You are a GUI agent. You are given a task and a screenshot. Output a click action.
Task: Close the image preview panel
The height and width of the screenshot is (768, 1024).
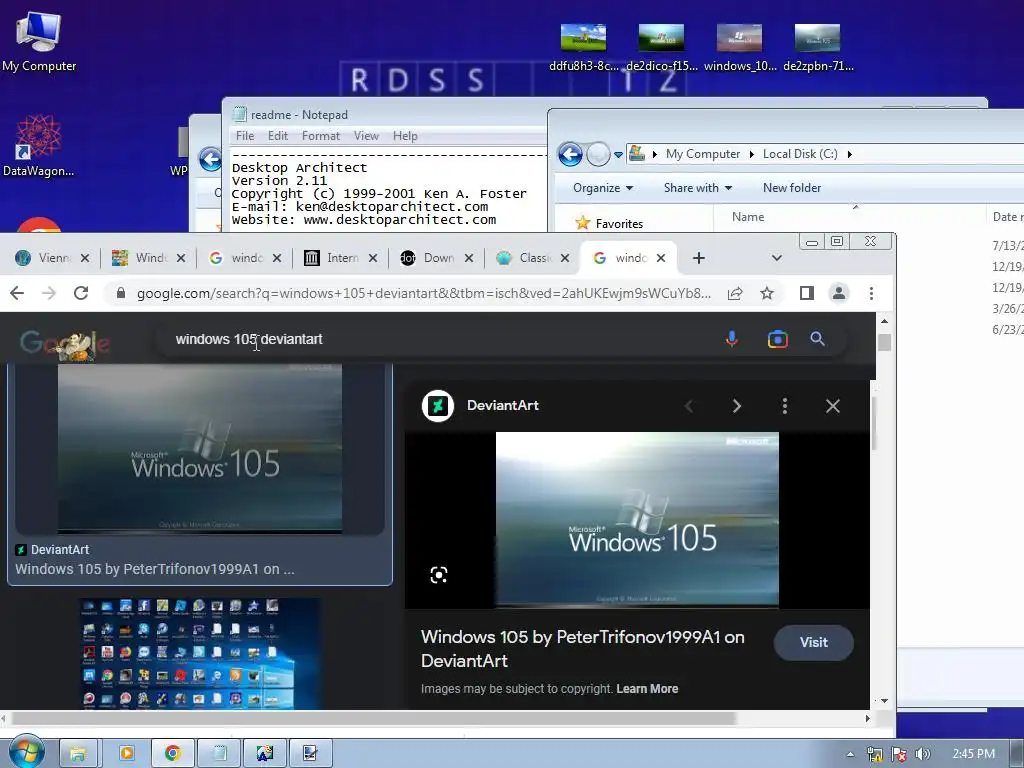833,406
